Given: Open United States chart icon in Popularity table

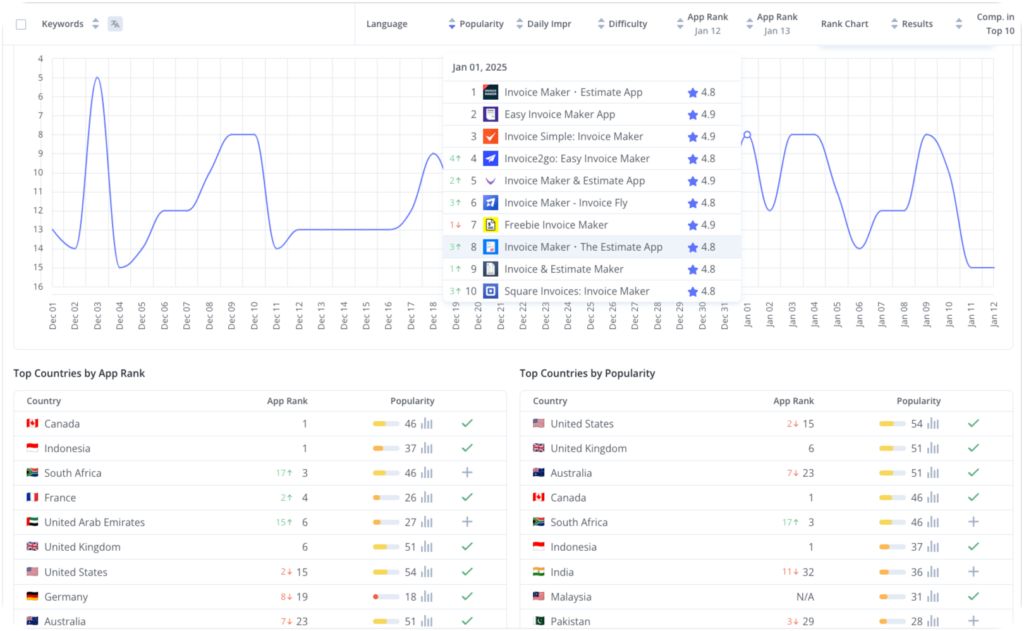Looking at the screenshot, I should [x=933, y=423].
